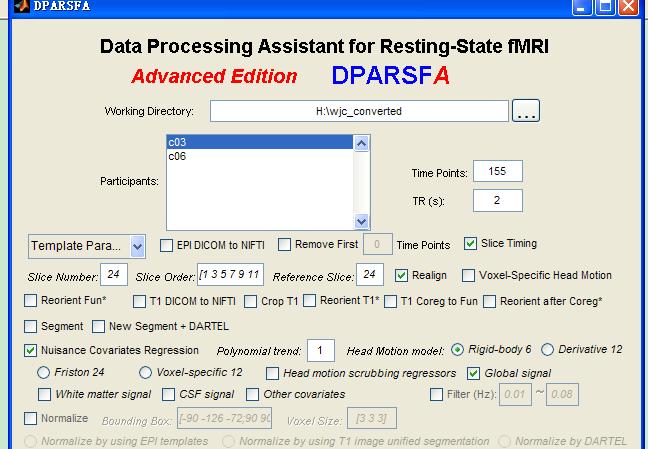Check New Segment + DARTEL checkbox
Image resolution: width=648 pixels, height=449 pixels.
coord(98,326)
